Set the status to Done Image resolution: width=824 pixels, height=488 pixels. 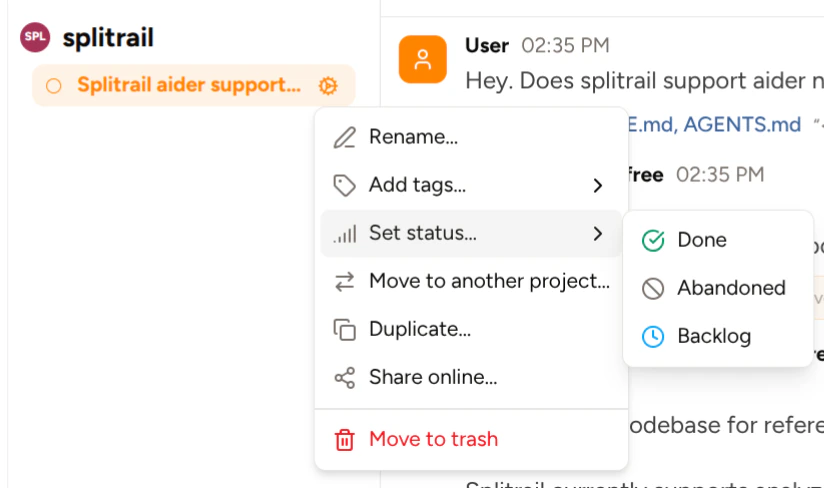tap(718, 241)
